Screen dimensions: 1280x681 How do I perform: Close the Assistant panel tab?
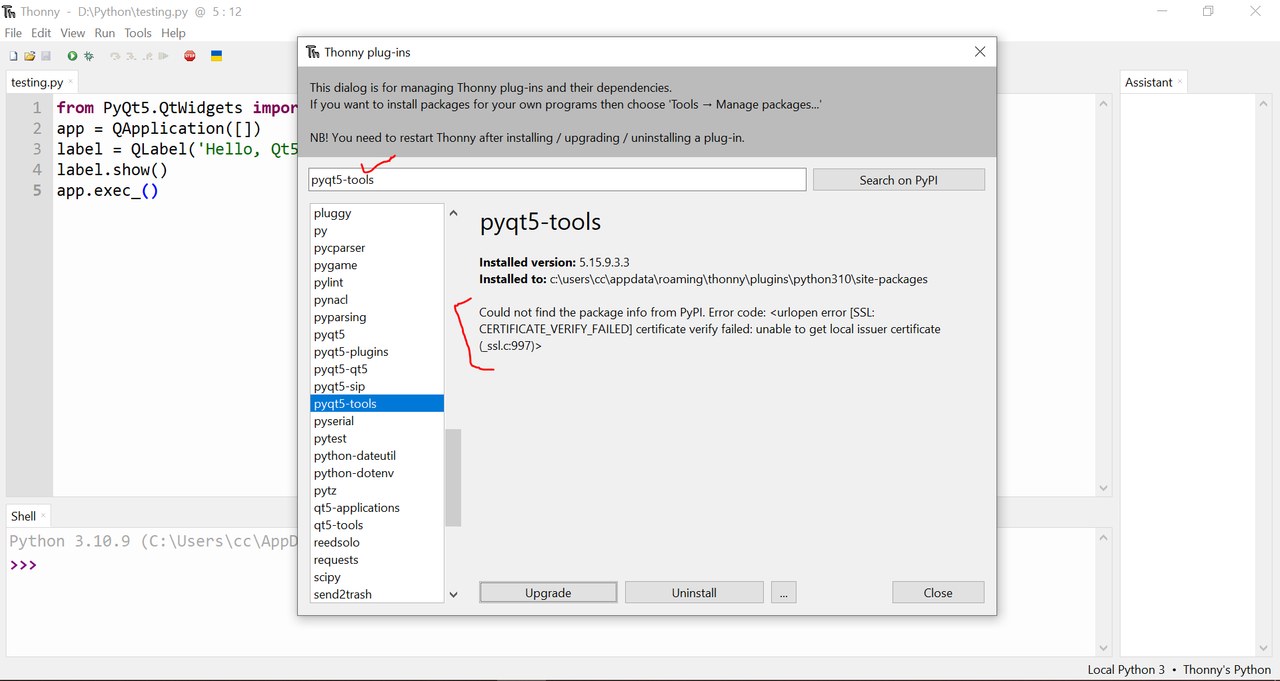click(1180, 82)
